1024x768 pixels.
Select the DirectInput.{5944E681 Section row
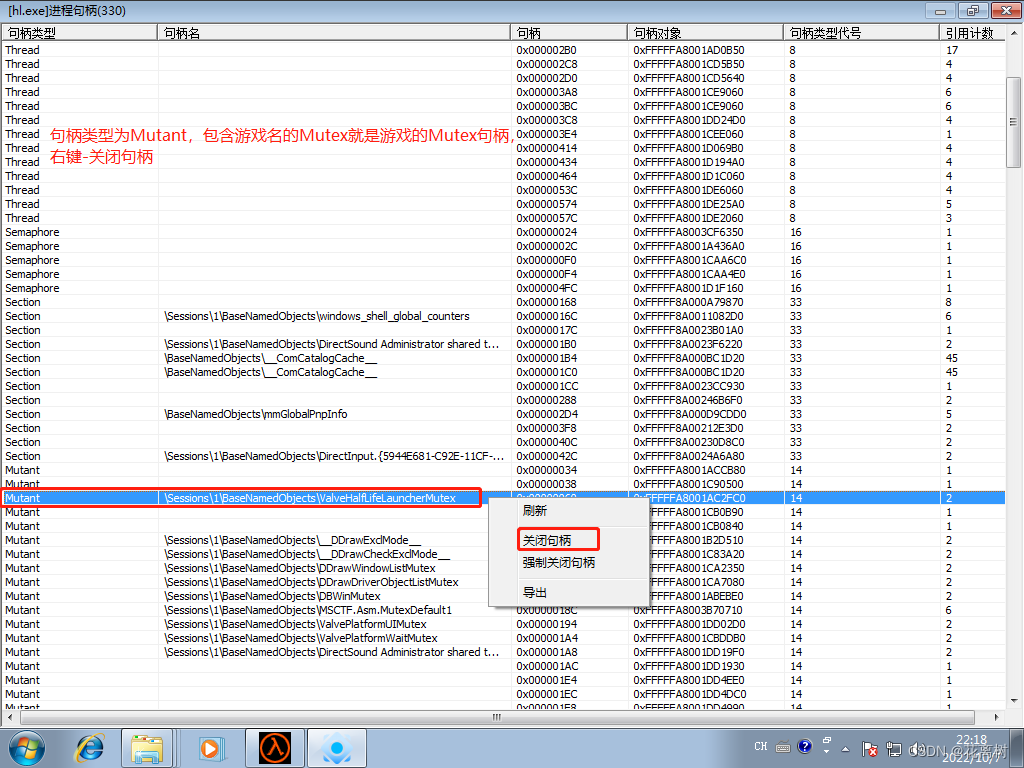point(503,456)
